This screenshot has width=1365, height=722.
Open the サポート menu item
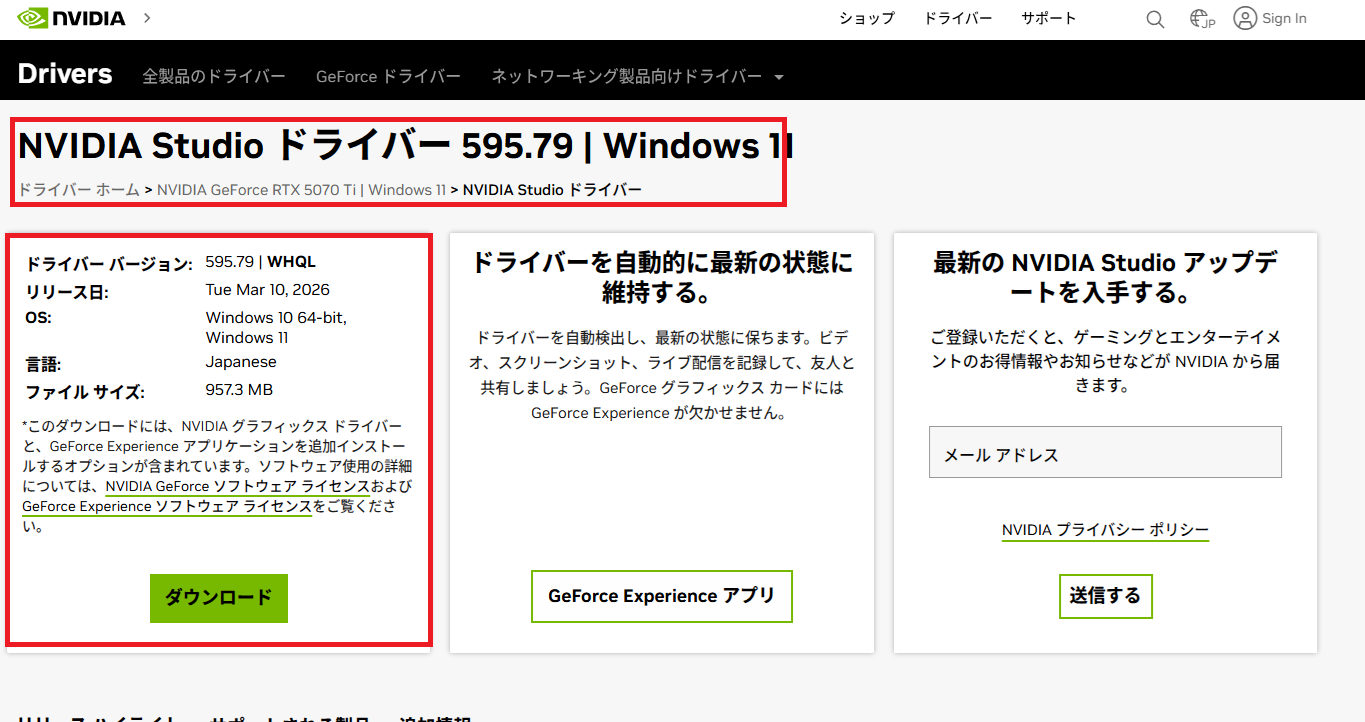coord(1048,18)
